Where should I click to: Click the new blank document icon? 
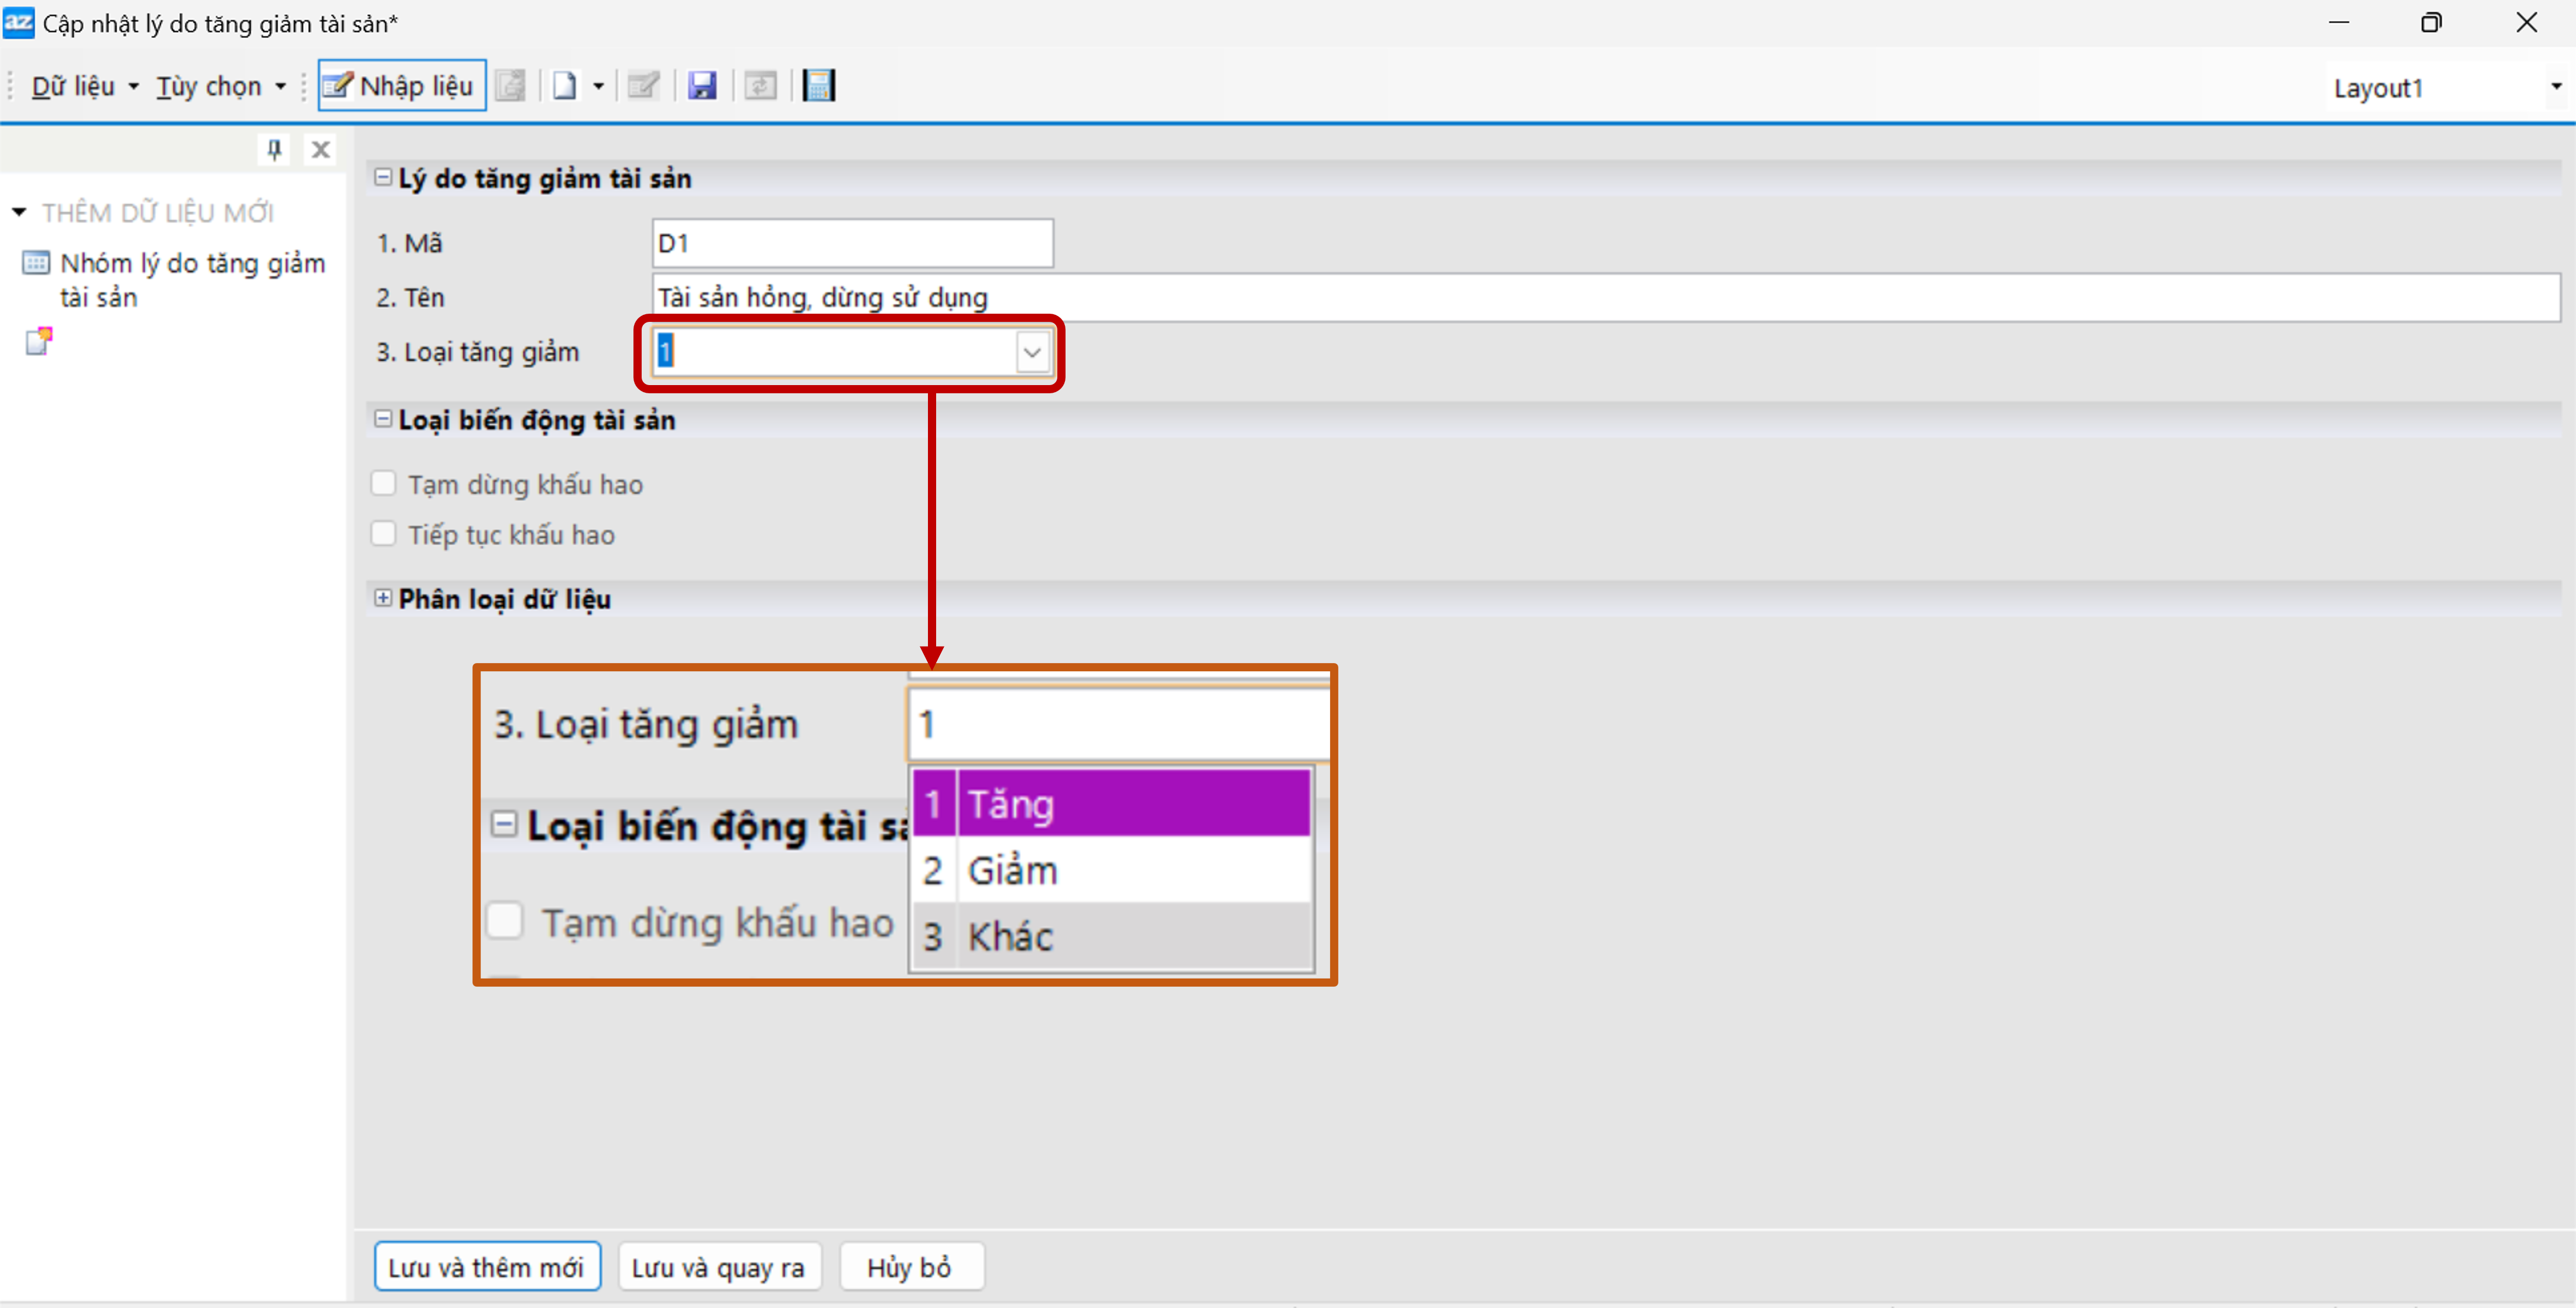tap(565, 86)
